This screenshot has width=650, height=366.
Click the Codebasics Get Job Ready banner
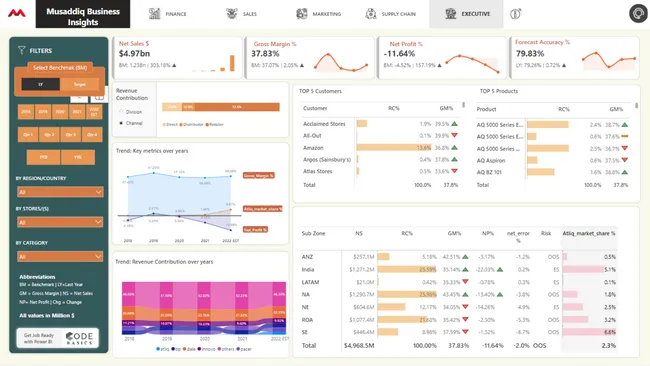(58, 338)
